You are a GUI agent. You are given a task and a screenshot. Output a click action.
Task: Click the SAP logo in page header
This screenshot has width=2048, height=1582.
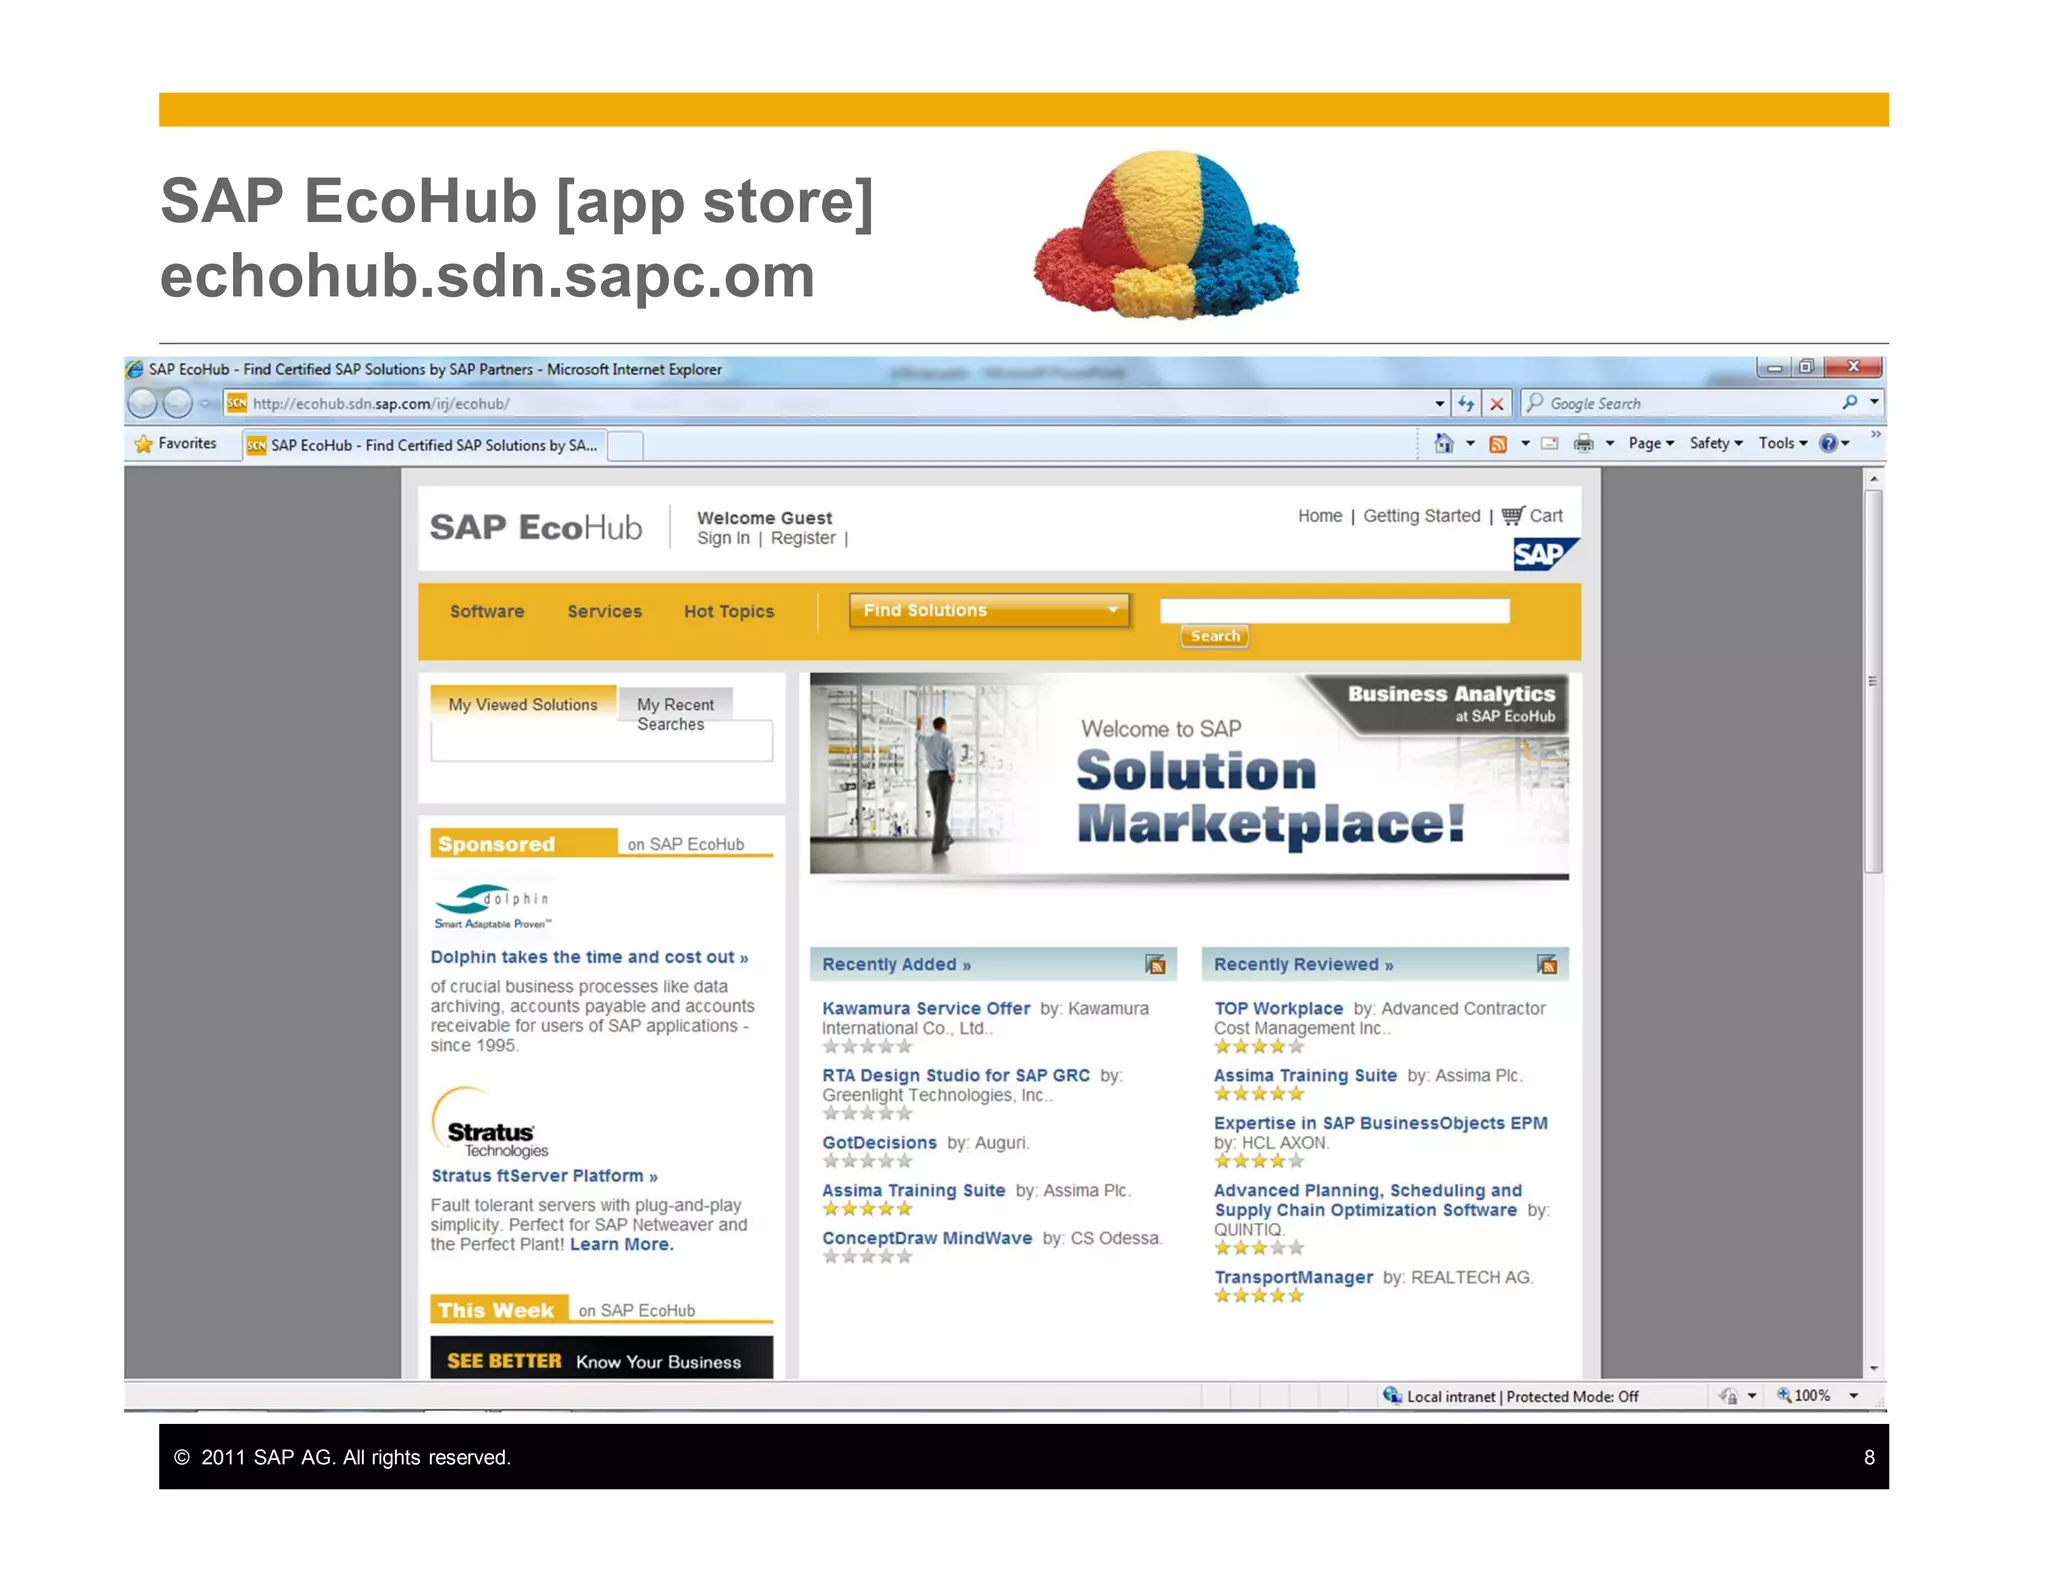pos(1545,553)
